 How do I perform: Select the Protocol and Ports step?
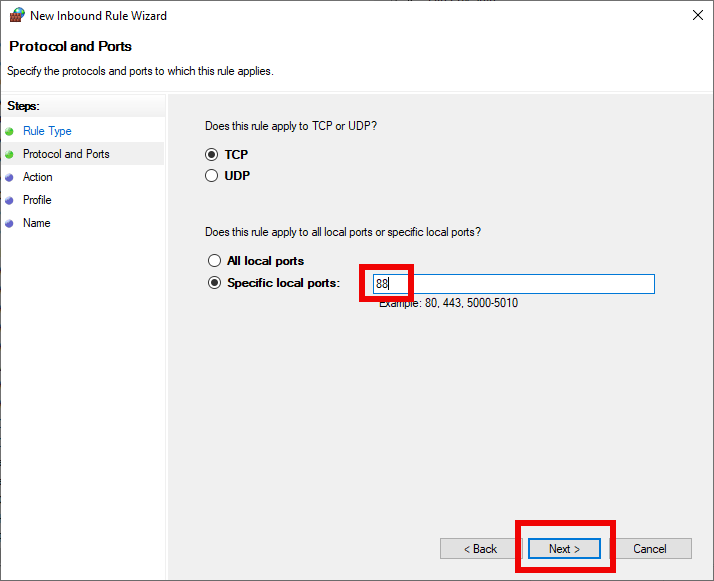pos(66,154)
